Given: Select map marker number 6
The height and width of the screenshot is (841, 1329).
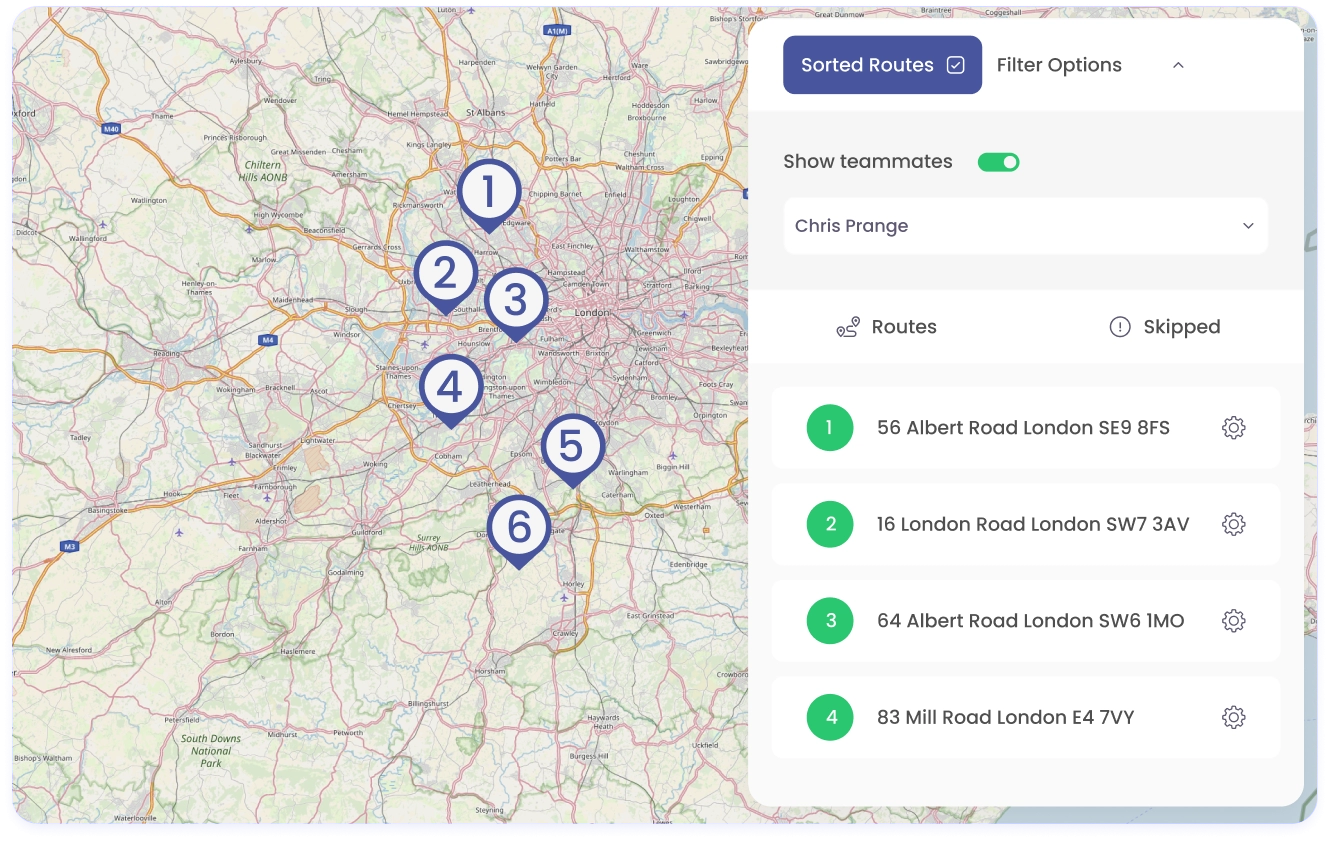Looking at the screenshot, I should (519, 528).
